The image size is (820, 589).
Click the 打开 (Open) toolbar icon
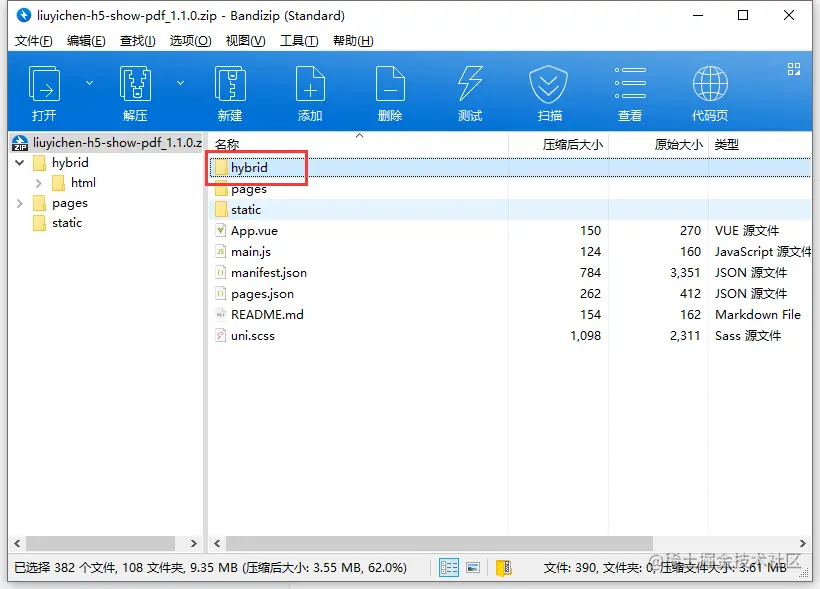(44, 84)
